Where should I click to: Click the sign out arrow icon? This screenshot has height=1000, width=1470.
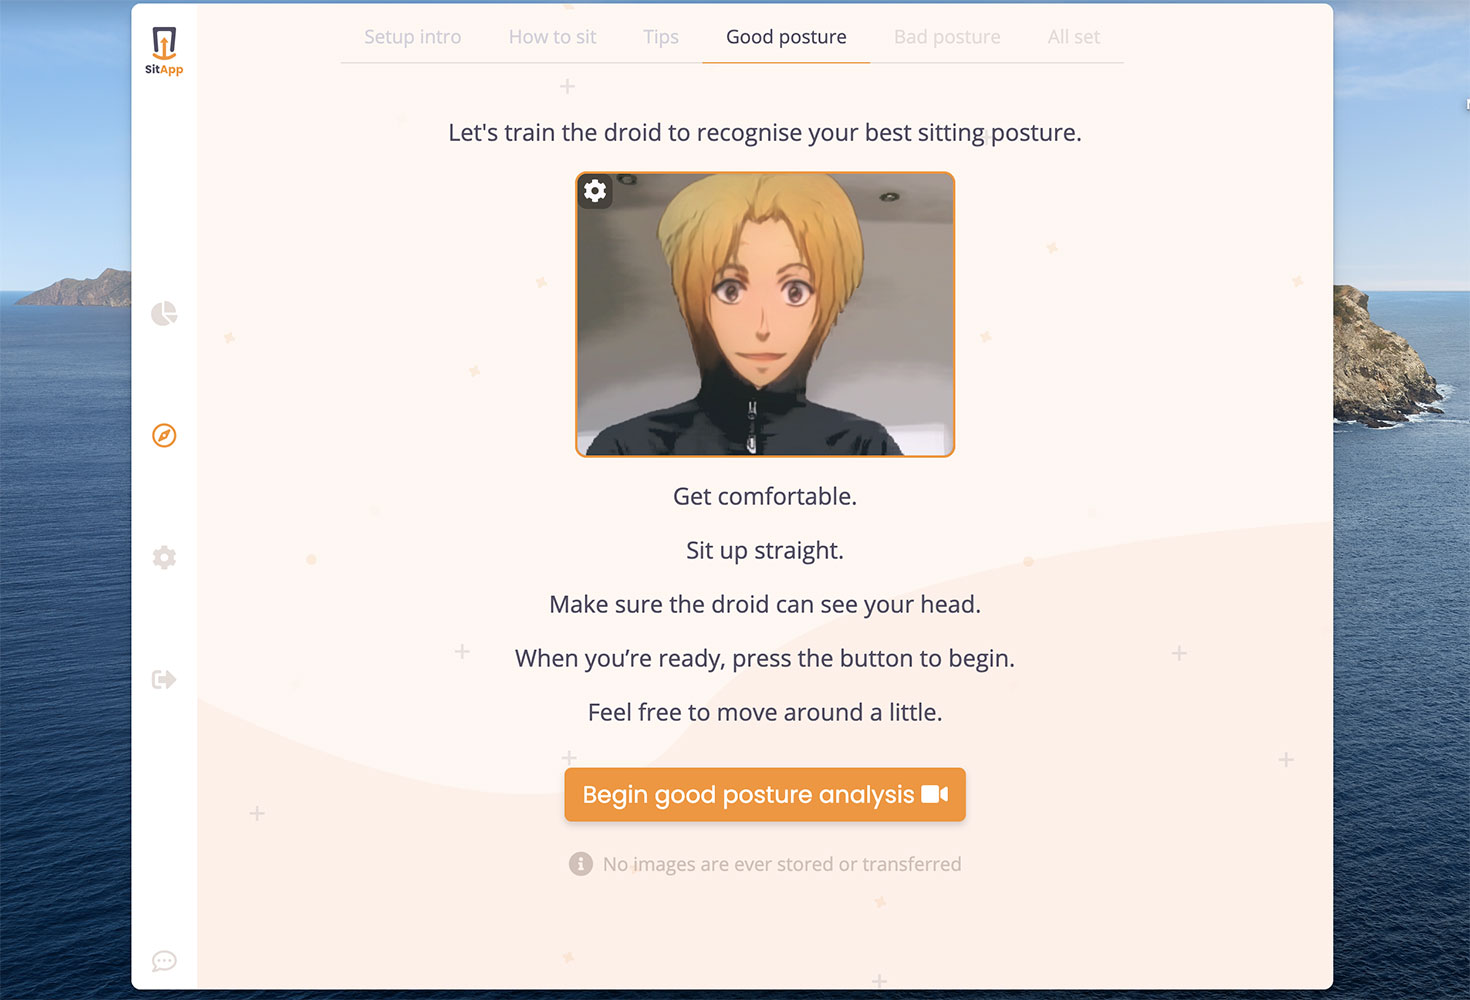click(x=163, y=679)
